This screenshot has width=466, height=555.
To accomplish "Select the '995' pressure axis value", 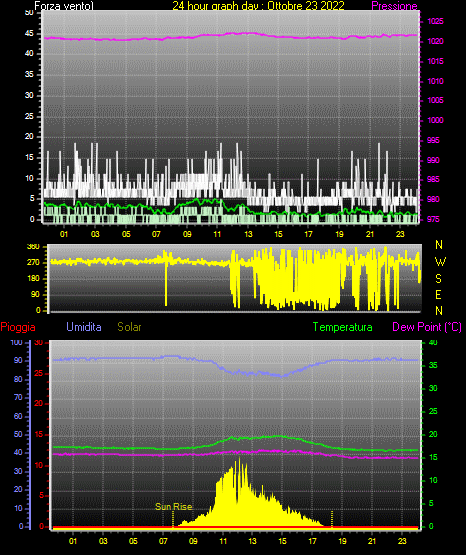I will [433, 140].
